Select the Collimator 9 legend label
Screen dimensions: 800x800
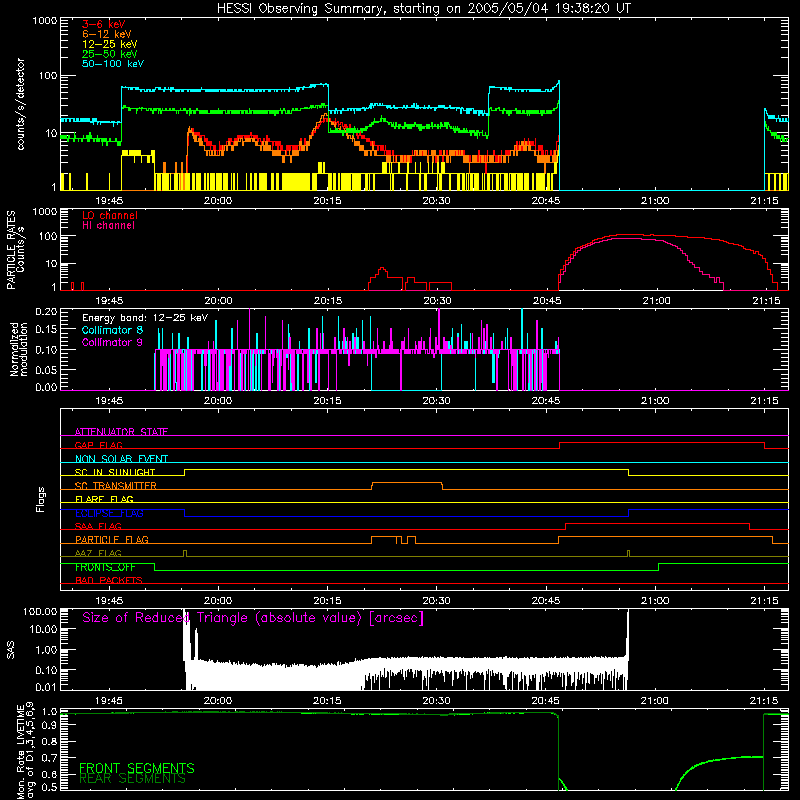(x=112, y=342)
